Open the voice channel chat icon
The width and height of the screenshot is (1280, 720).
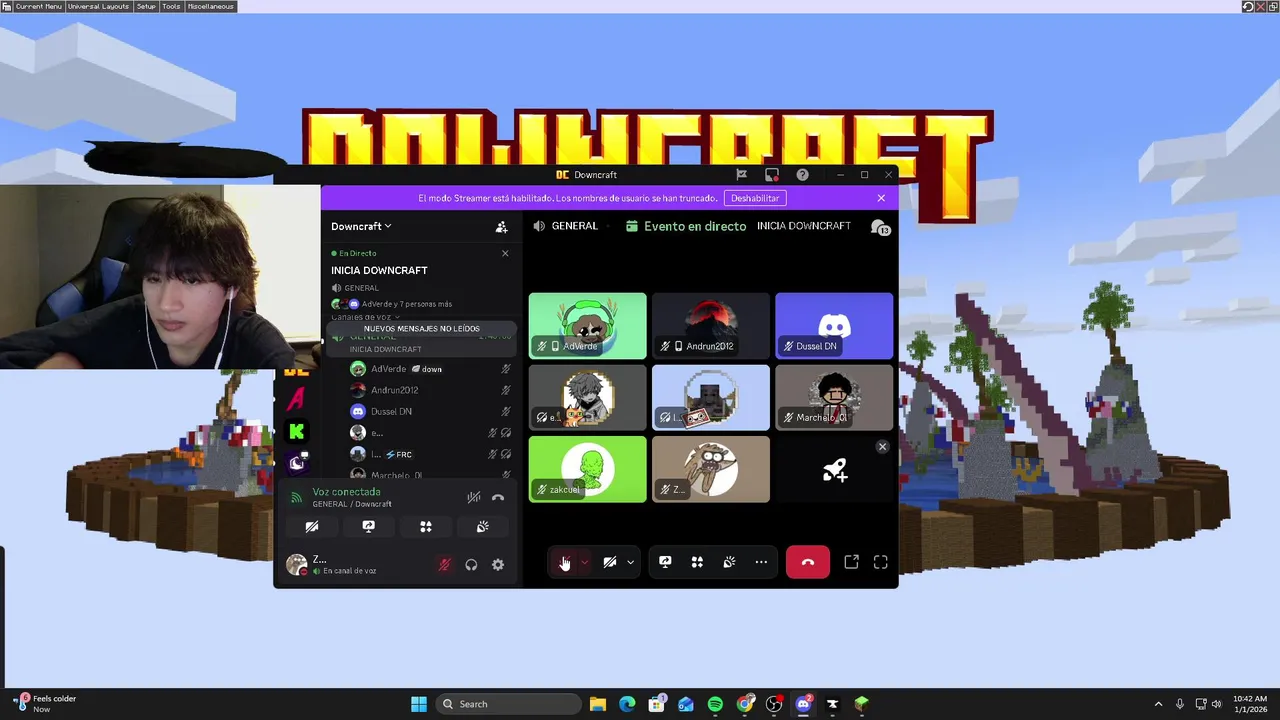pos(880,227)
